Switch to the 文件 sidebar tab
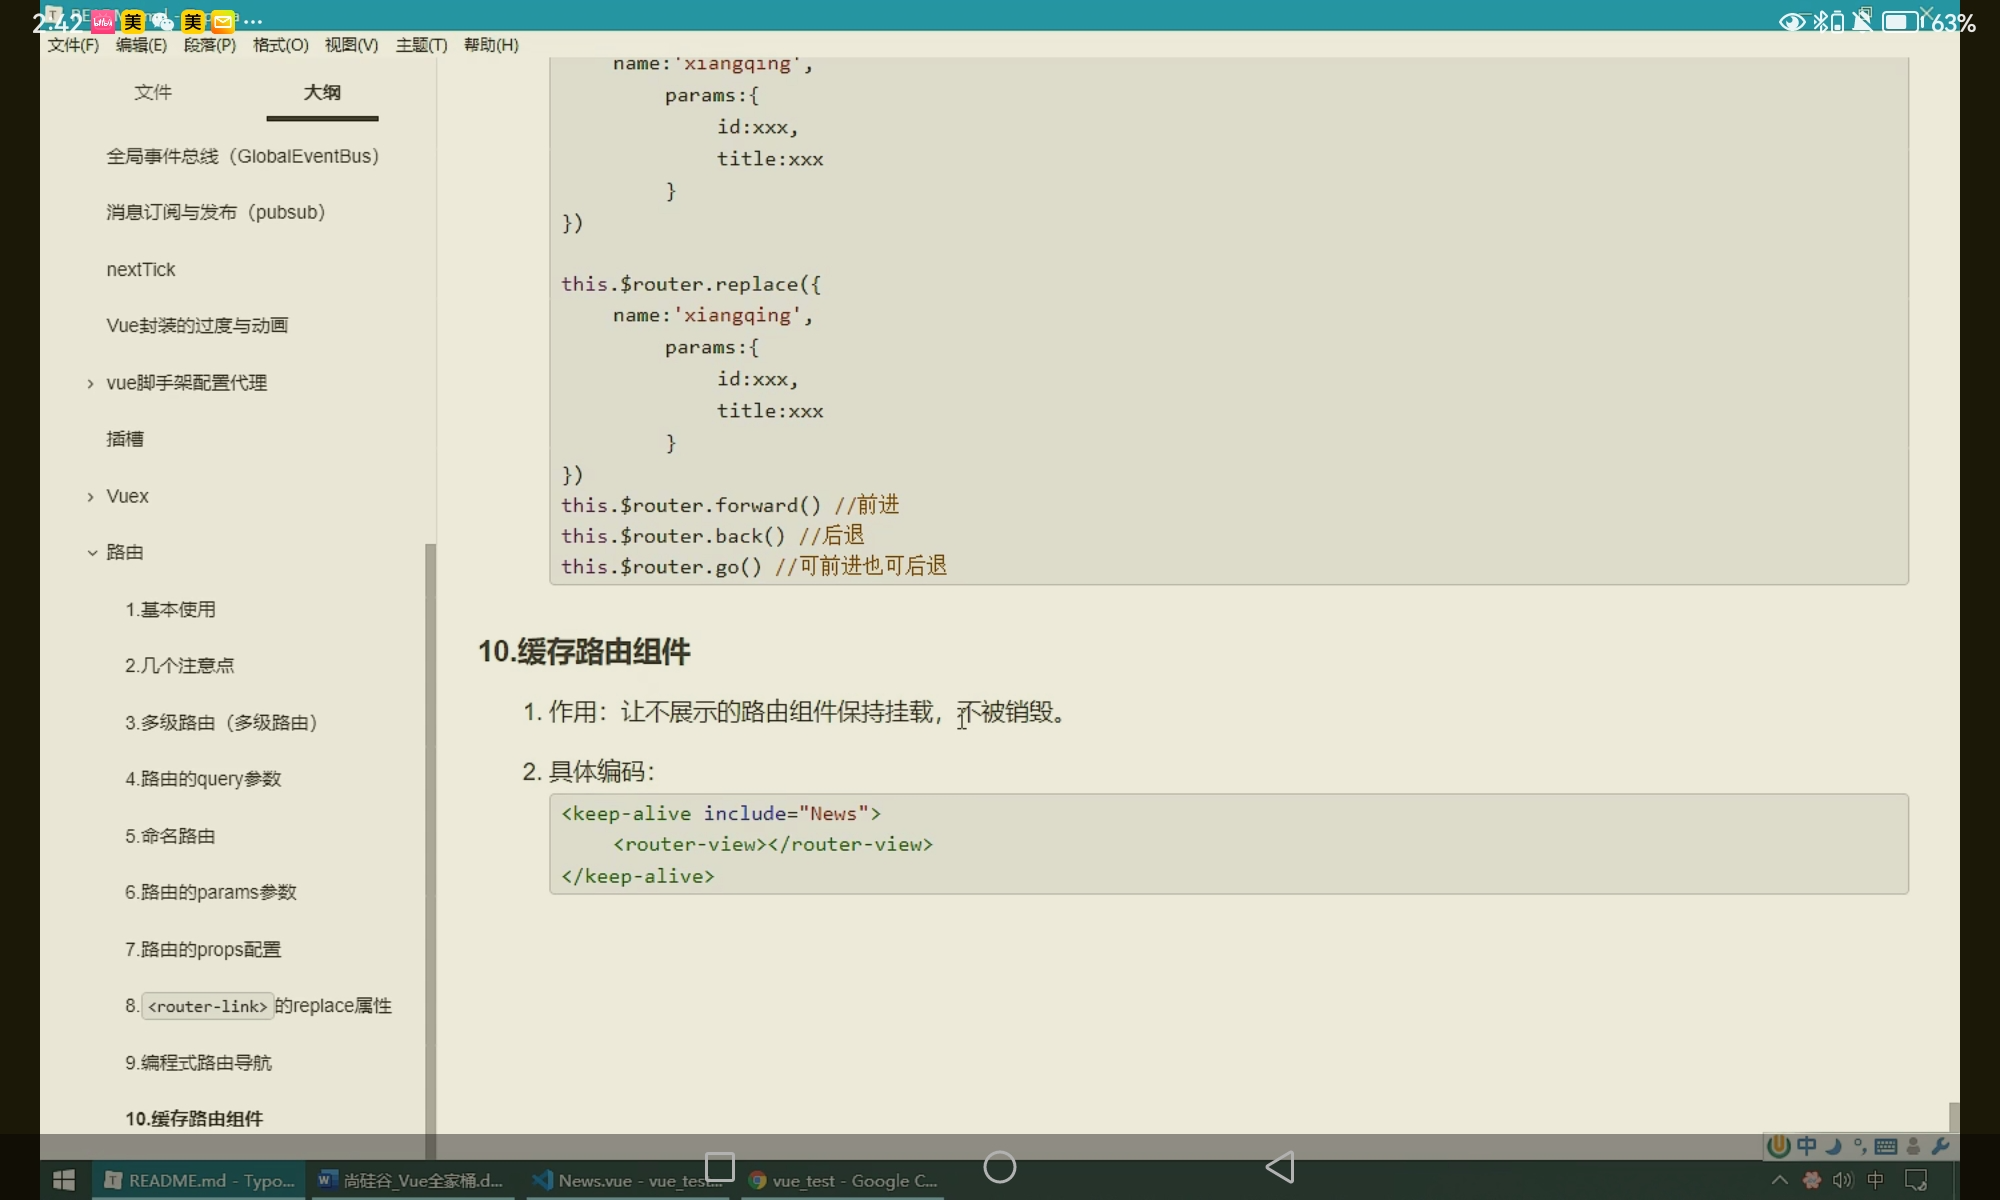This screenshot has width=2000, height=1200. point(153,92)
